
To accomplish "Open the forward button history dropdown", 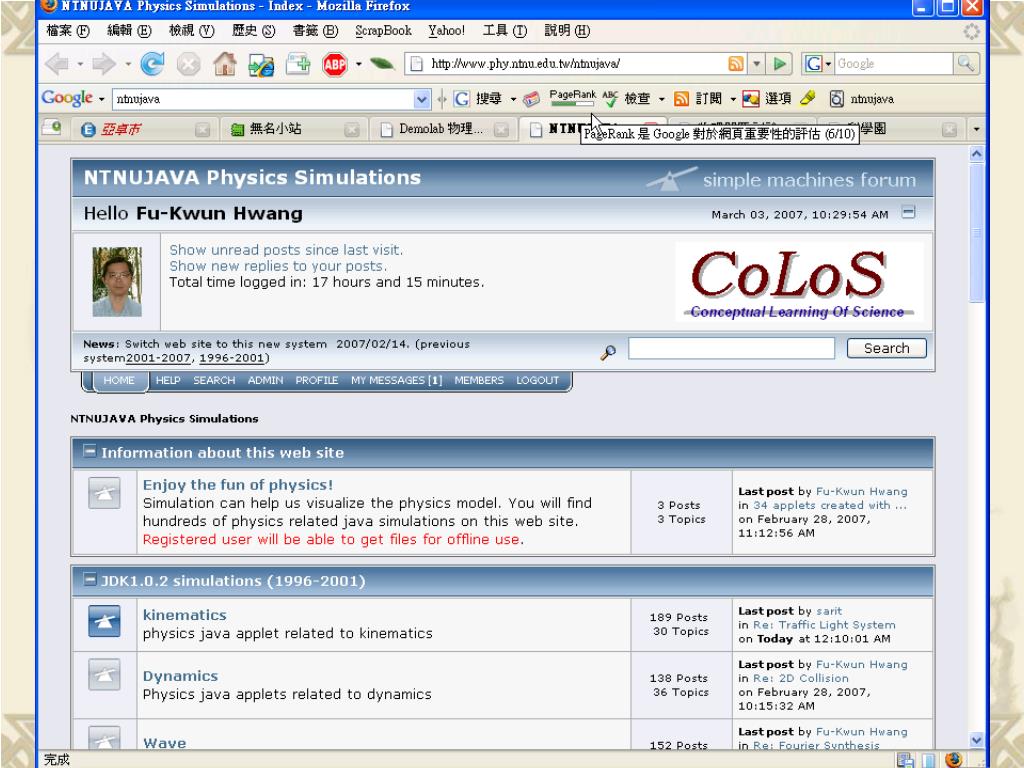I will (x=127, y=64).
